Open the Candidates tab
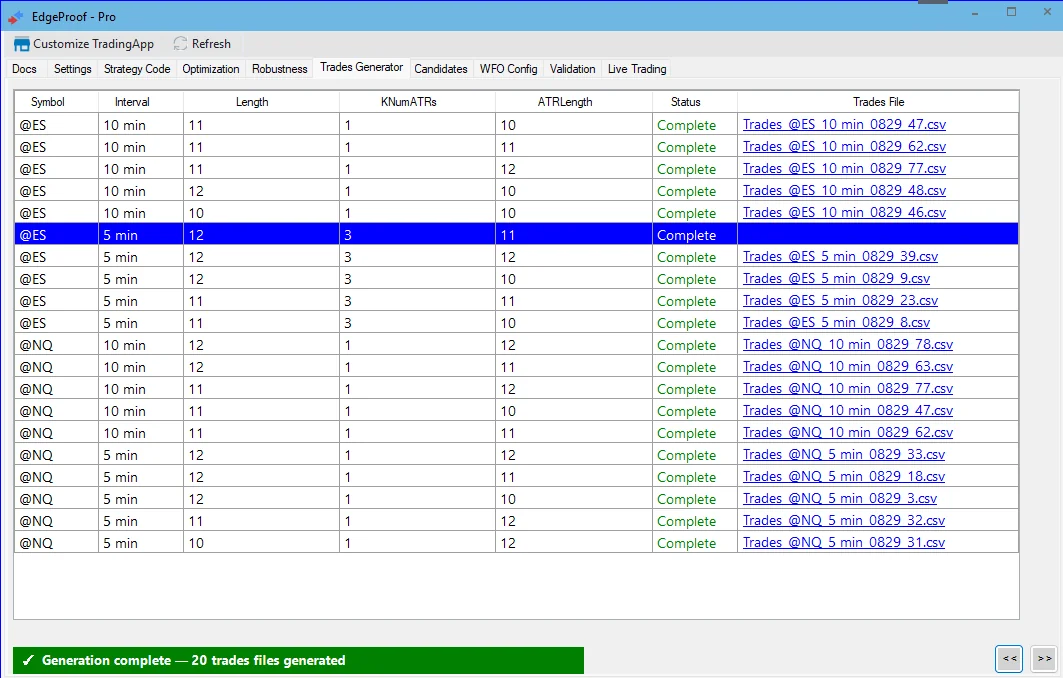Screen dimensions: 1063x678 (x=441, y=68)
